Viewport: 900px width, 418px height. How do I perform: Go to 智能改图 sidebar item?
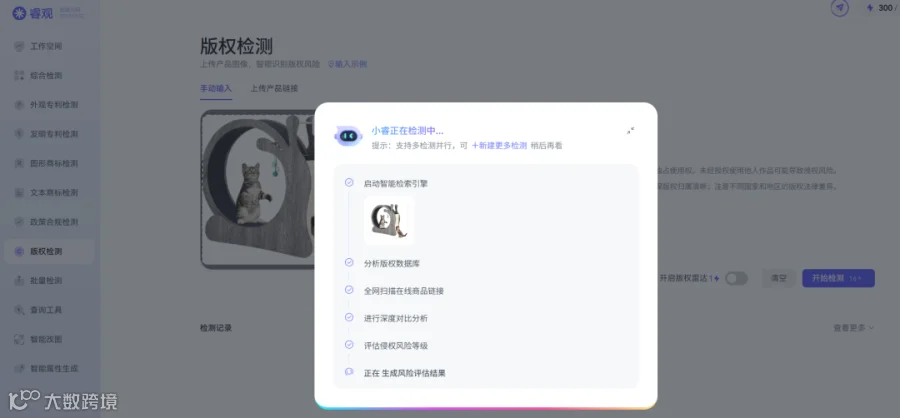coord(49,339)
